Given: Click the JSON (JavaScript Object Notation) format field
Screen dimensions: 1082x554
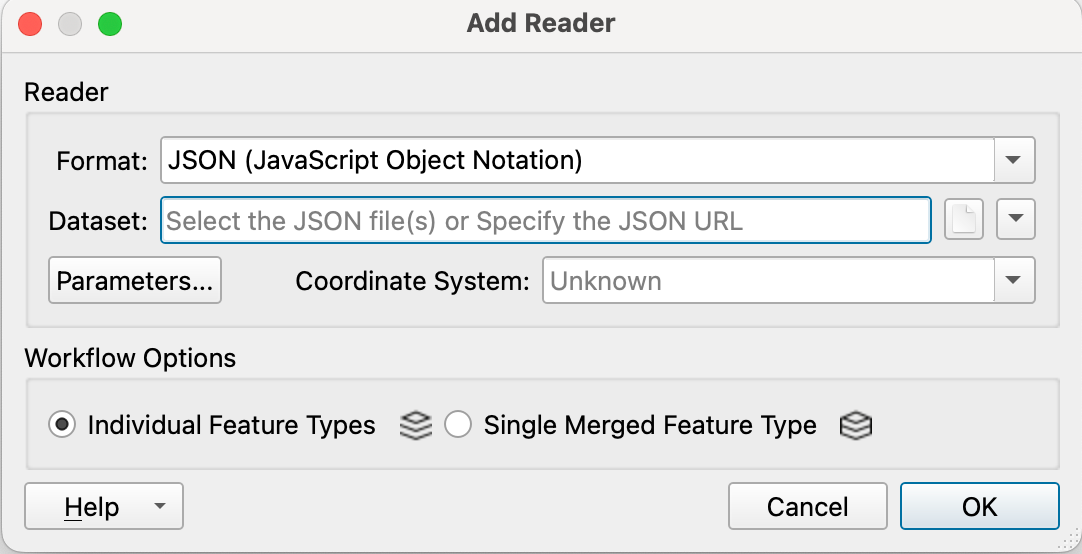Looking at the screenshot, I should [577, 160].
